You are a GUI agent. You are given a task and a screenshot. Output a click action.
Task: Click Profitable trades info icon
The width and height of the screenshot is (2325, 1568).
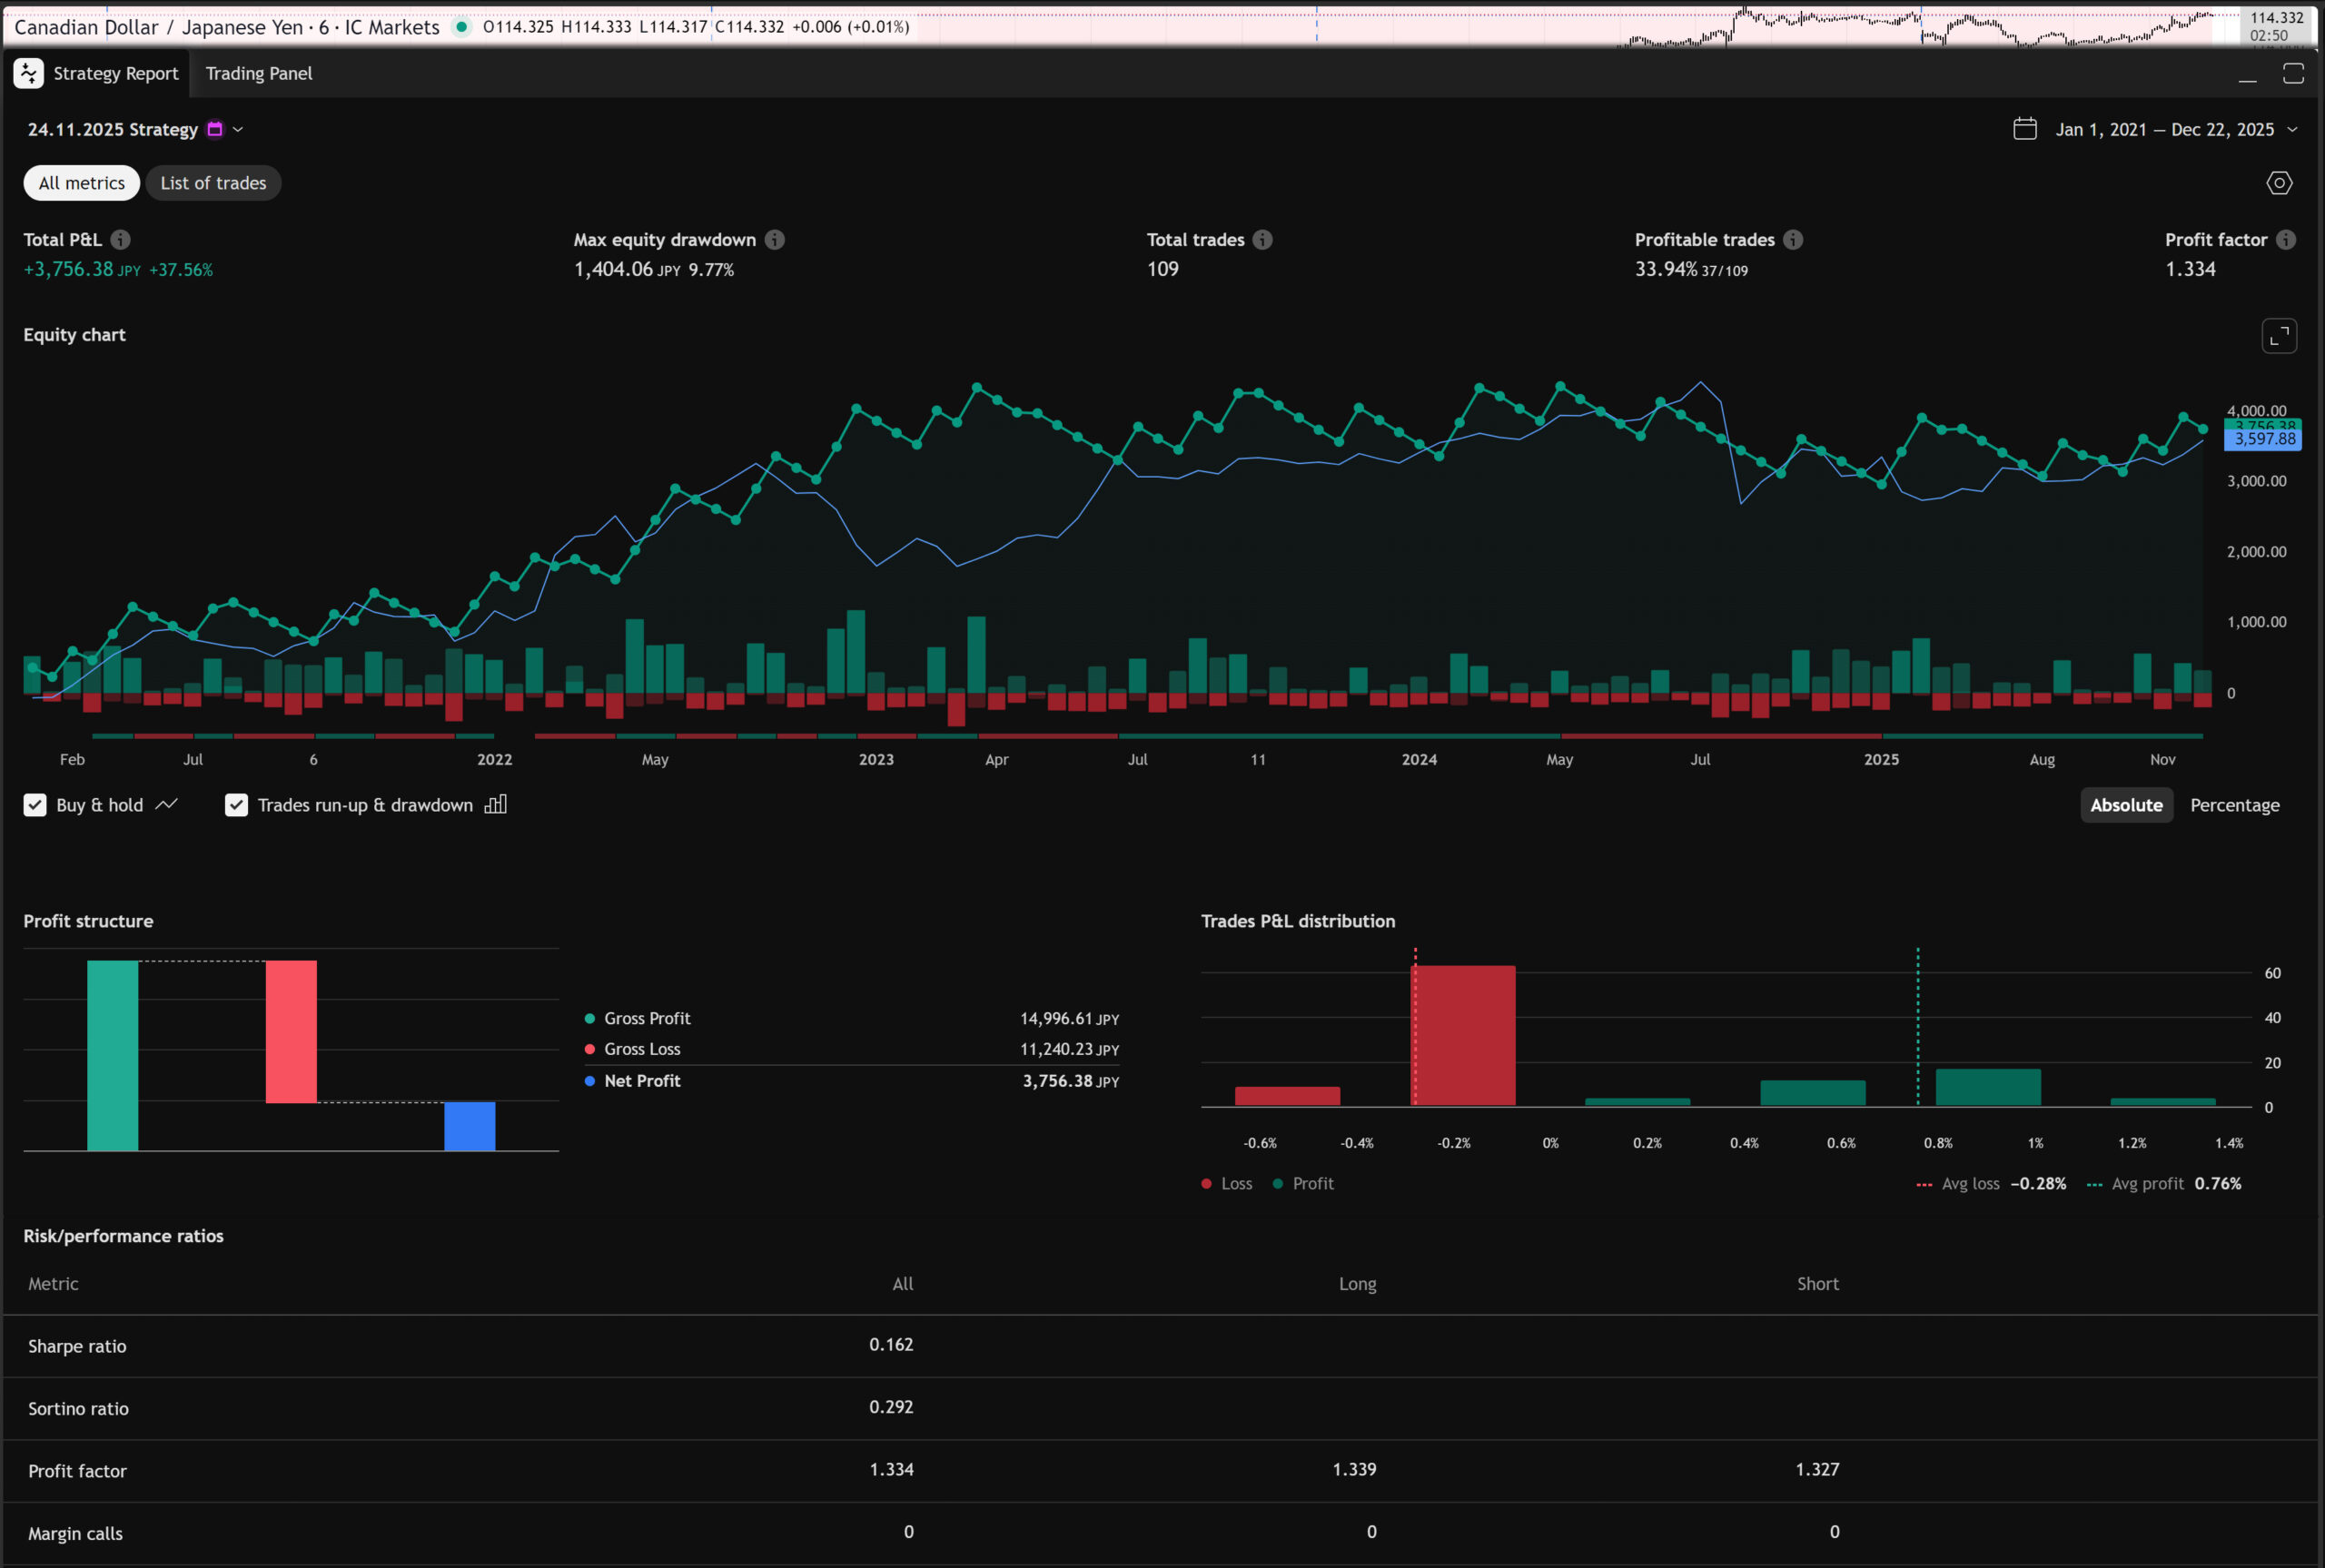(x=1793, y=240)
